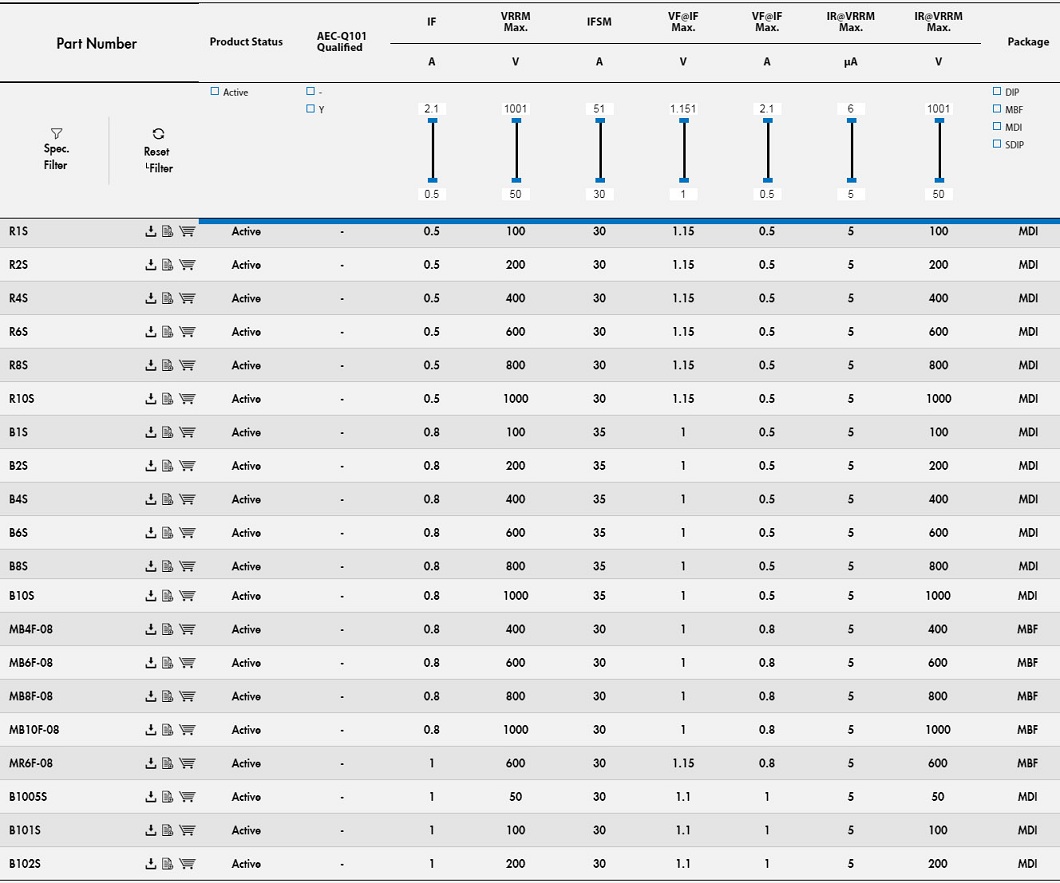Sort by the Part Number column header
This screenshot has height=883, width=1060.
pyautogui.click(x=96, y=43)
